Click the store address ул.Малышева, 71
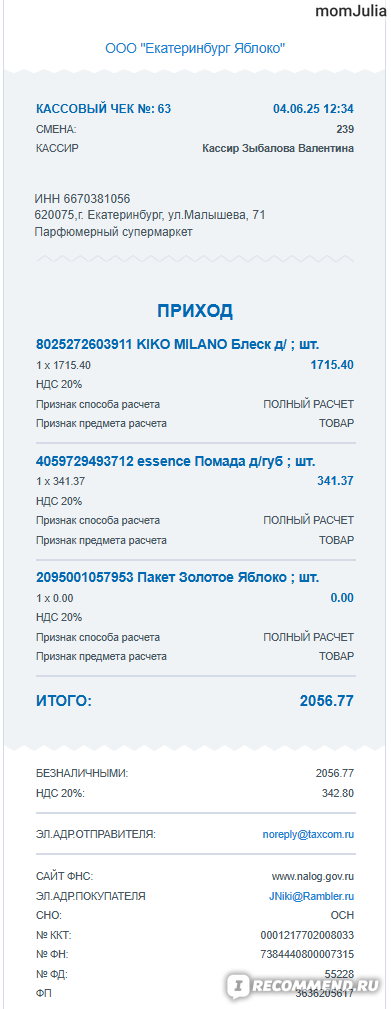The image size is (391, 1009). (x=216, y=215)
